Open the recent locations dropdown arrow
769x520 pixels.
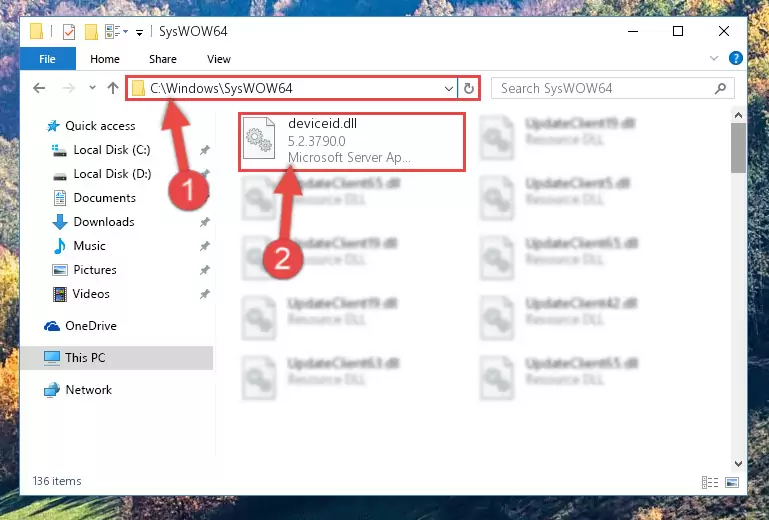click(92, 88)
